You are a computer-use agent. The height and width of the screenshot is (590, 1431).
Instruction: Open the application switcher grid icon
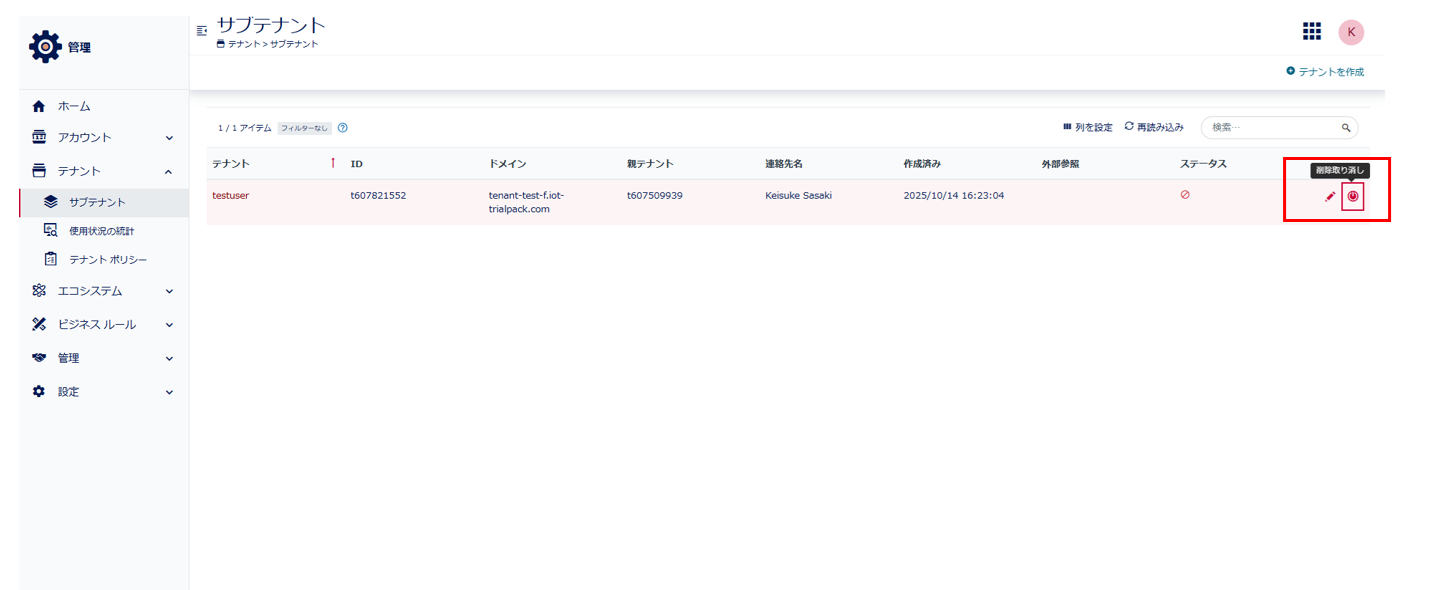tap(1311, 32)
